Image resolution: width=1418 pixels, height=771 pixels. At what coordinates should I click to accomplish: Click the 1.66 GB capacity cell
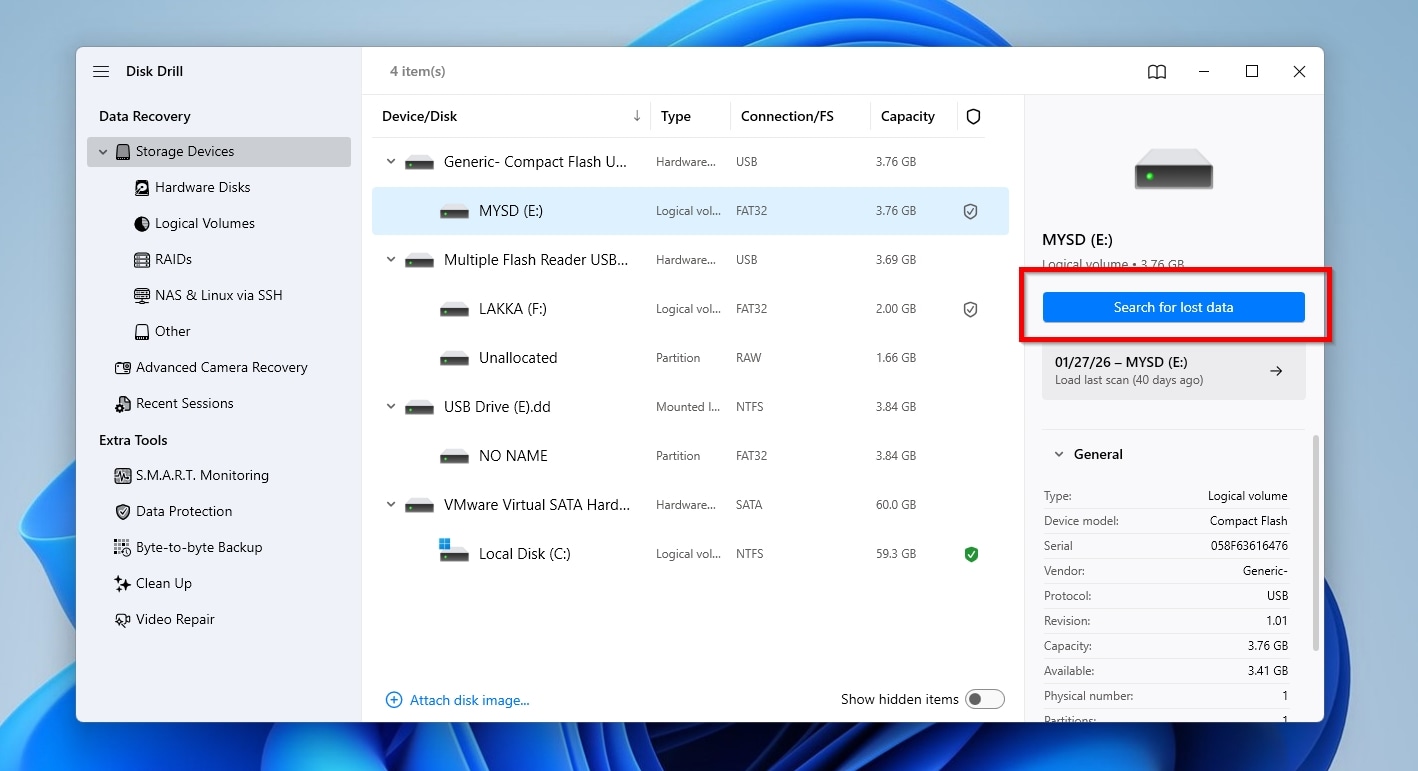click(x=896, y=358)
